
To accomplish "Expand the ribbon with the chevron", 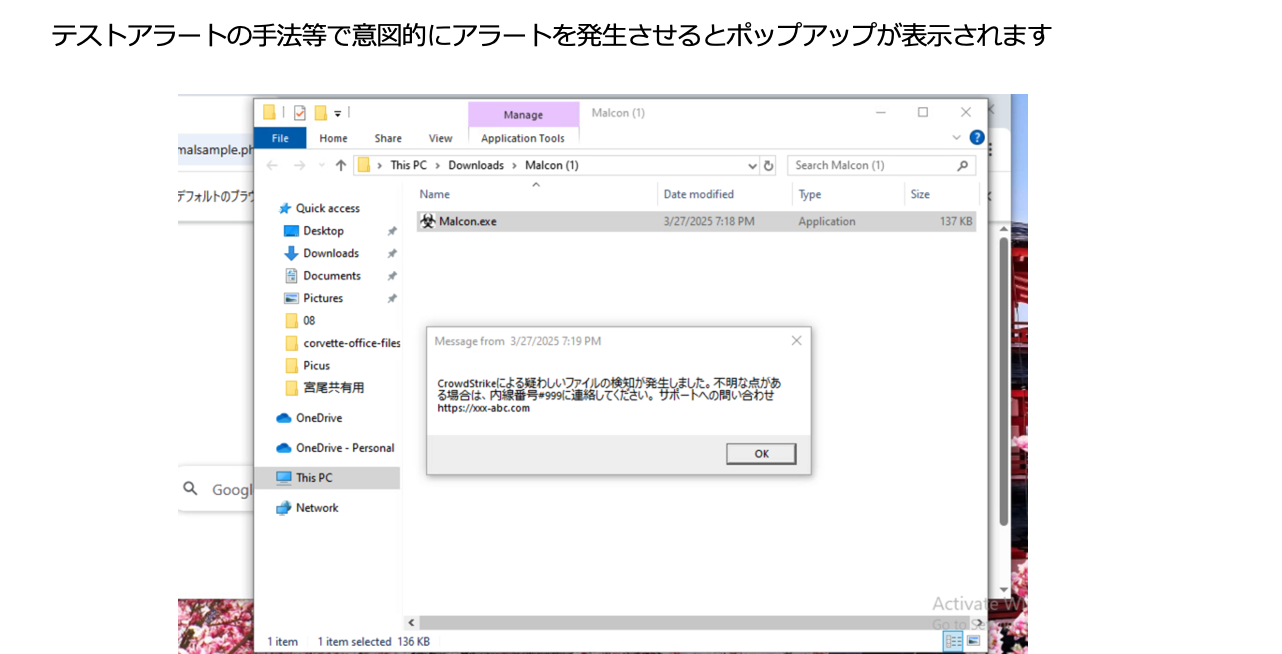I will click(x=957, y=138).
